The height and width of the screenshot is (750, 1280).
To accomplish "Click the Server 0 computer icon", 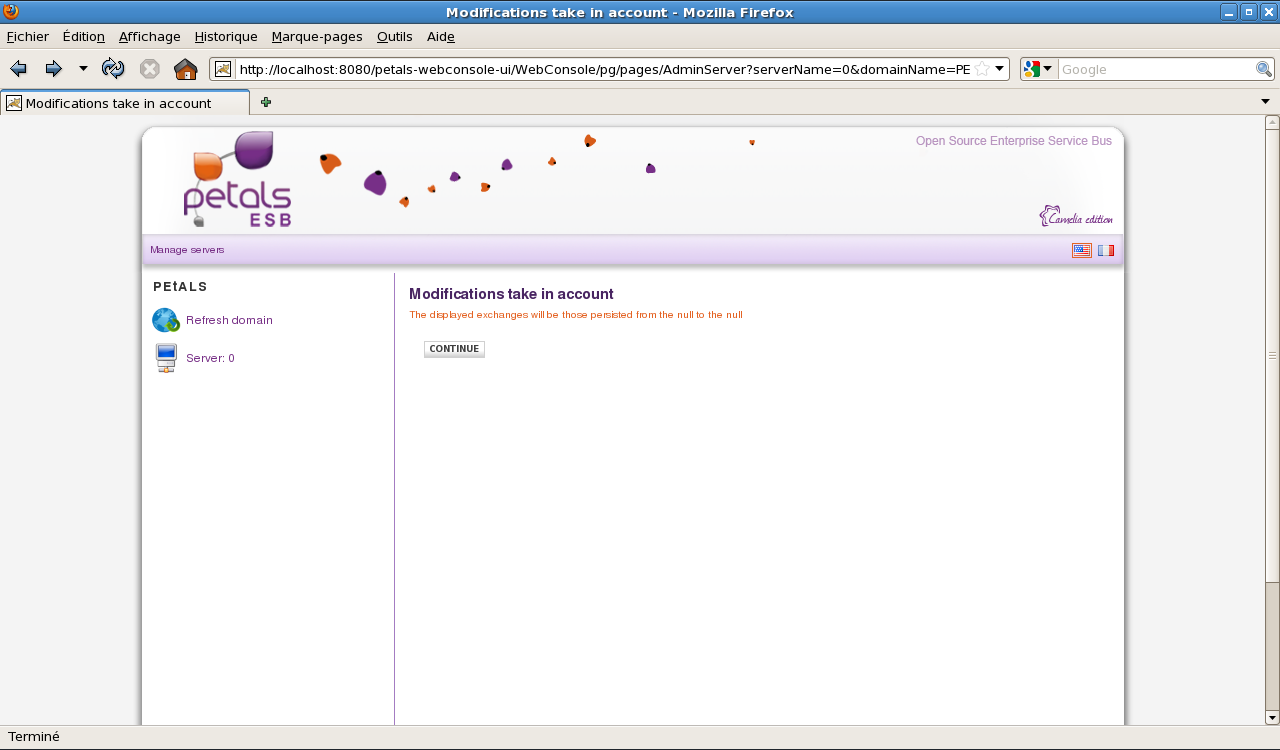I will [x=166, y=358].
